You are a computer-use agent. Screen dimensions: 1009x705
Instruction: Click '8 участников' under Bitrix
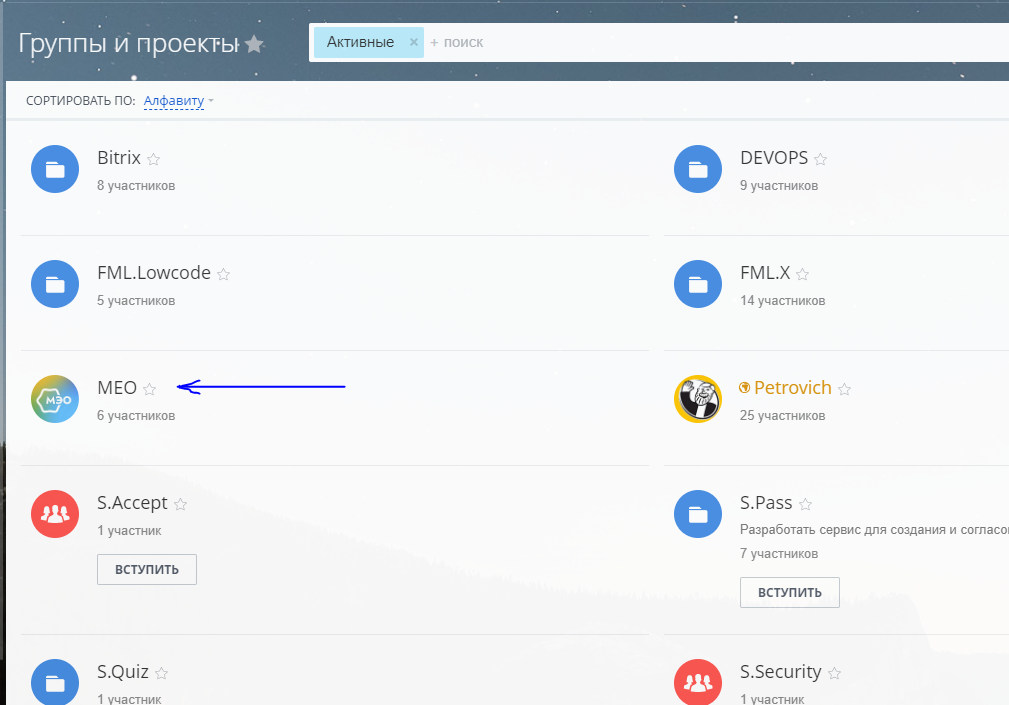coord(136,186)
